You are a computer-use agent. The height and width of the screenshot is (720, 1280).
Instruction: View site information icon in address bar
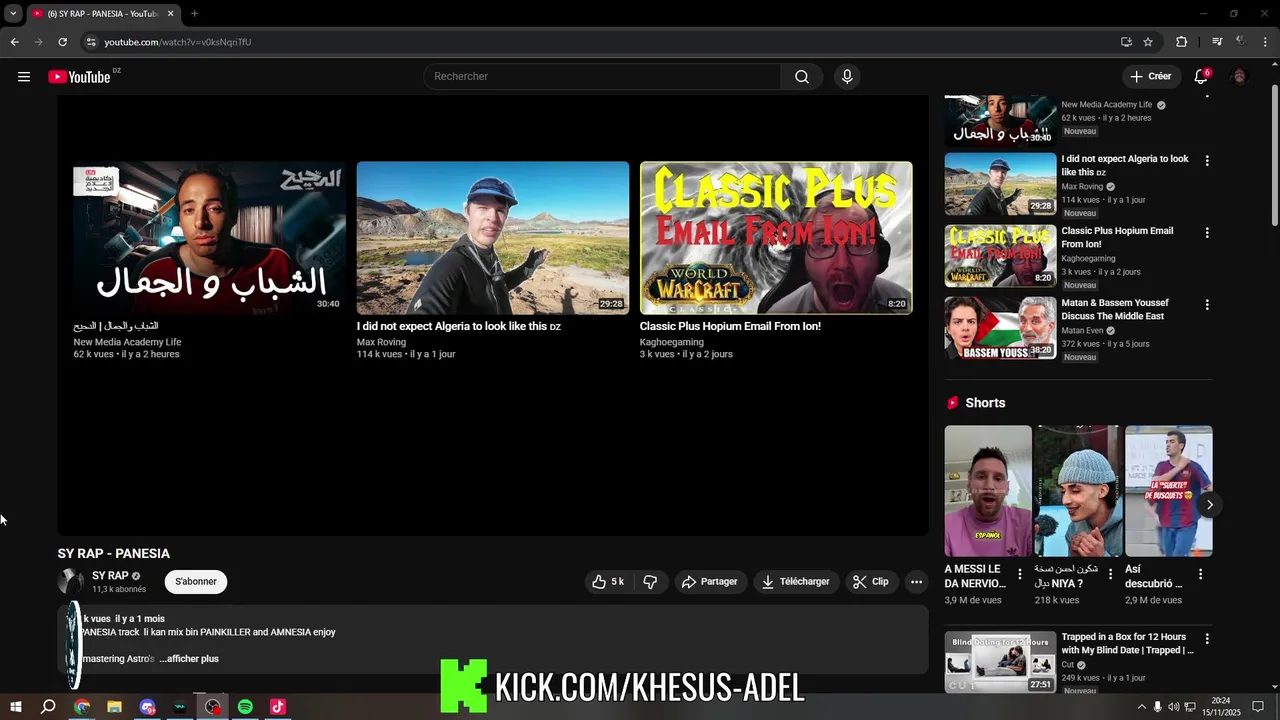pyautogui.click(x=91, y=42)
